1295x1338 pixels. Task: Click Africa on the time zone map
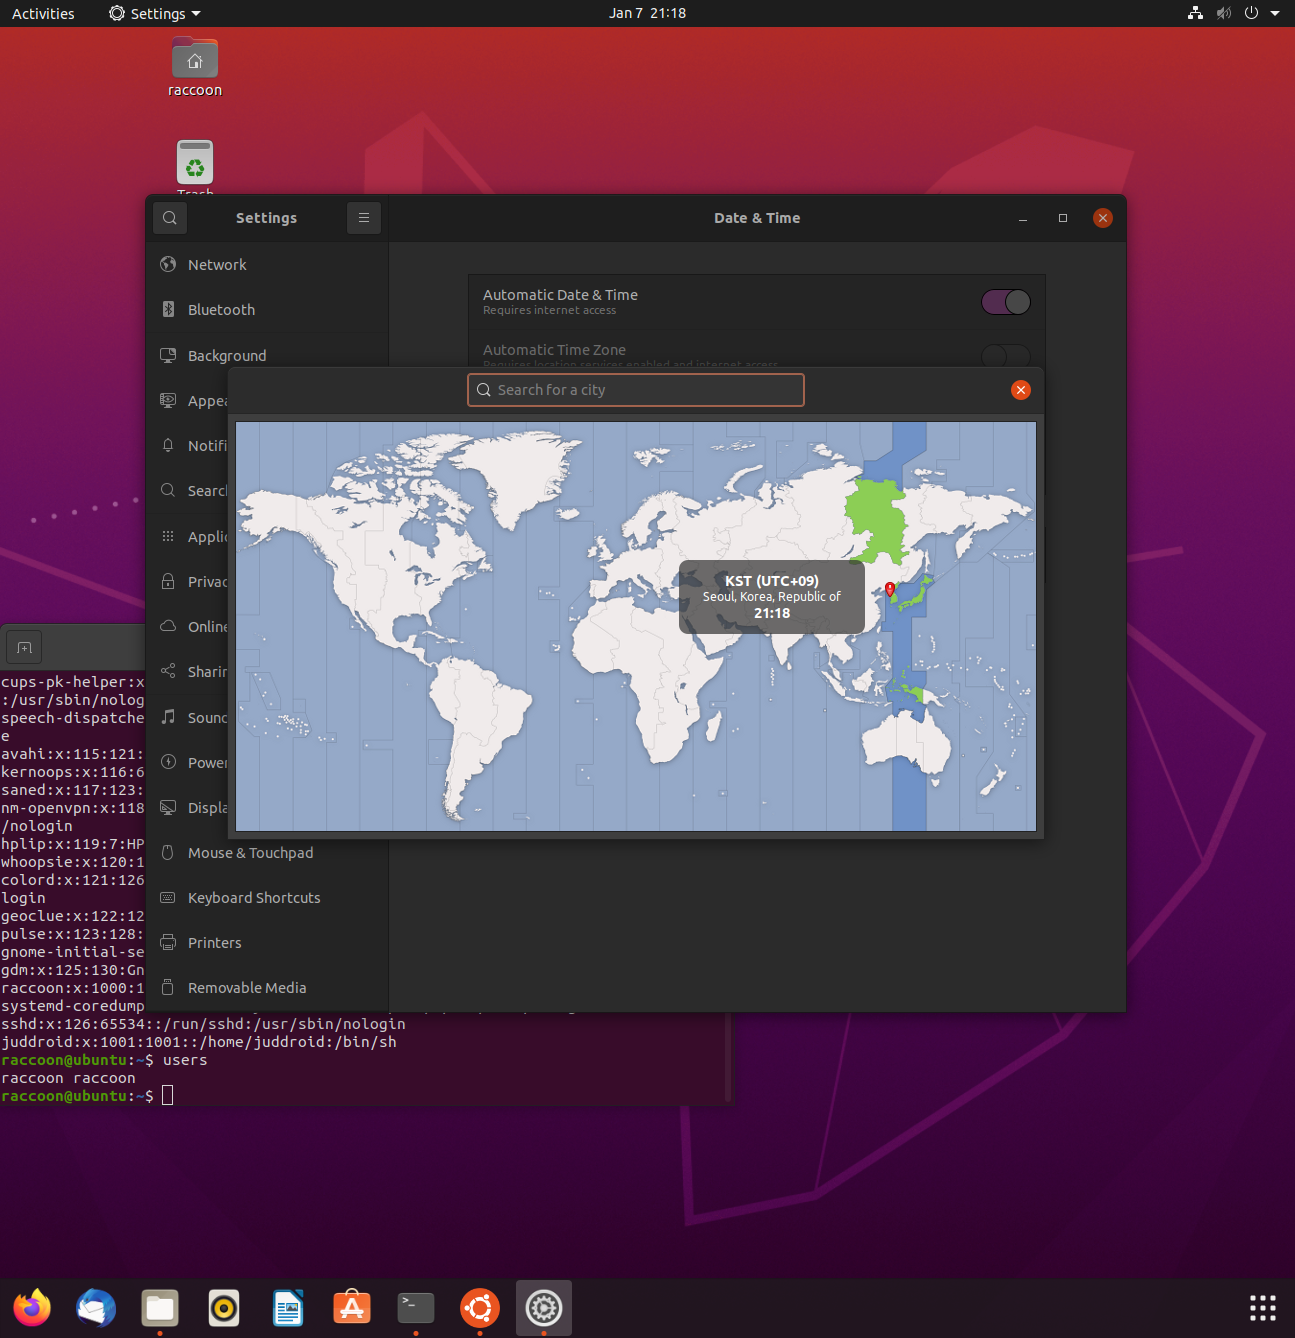(x=650, y=680)
